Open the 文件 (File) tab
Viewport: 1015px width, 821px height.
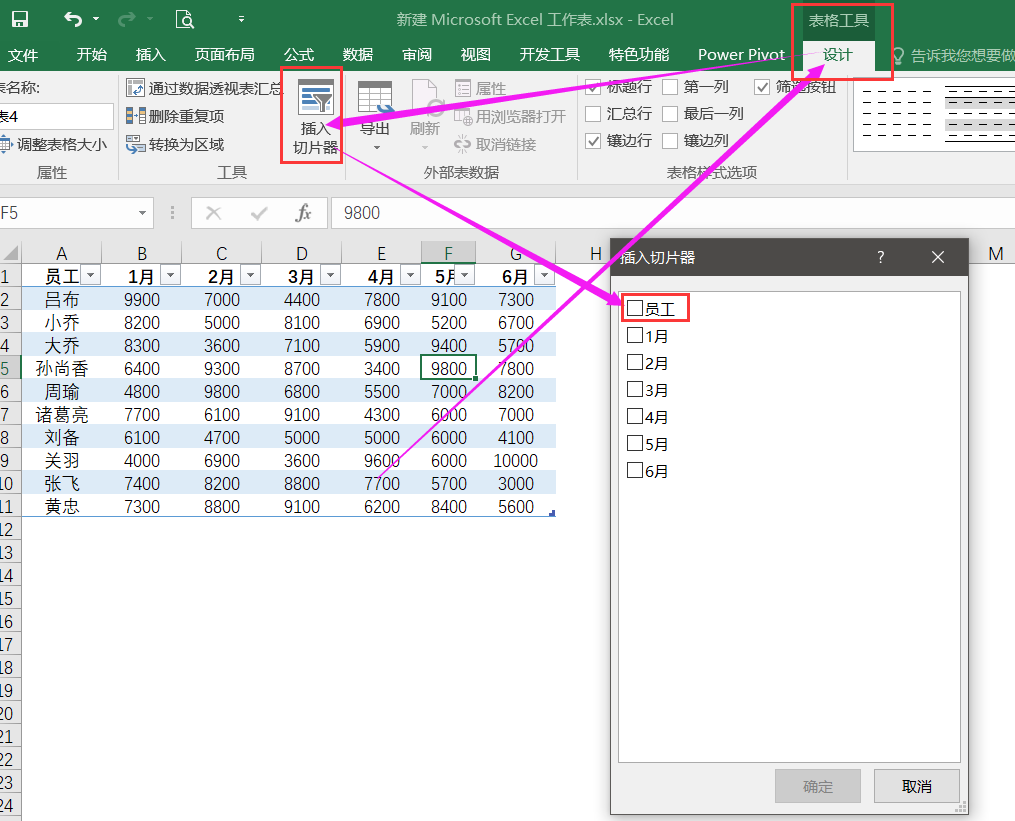(x=22, y=56)
